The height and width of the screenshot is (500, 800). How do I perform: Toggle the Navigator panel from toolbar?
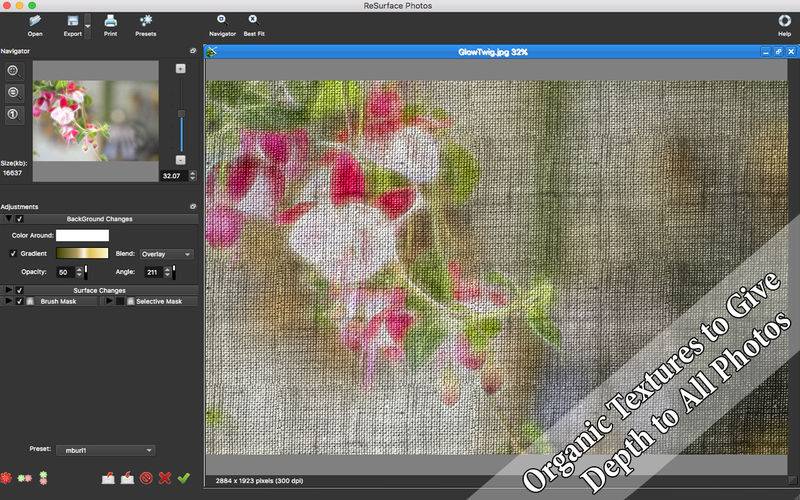tap(222, 20)
